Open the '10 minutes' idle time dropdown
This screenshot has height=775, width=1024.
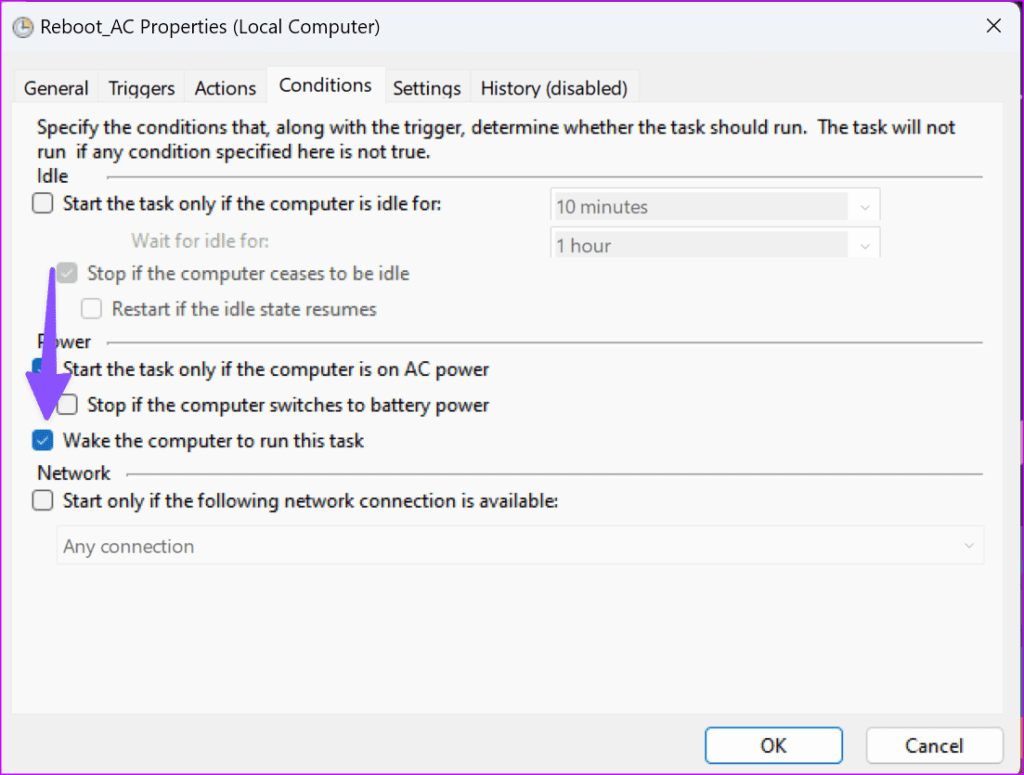pos(864,205)
